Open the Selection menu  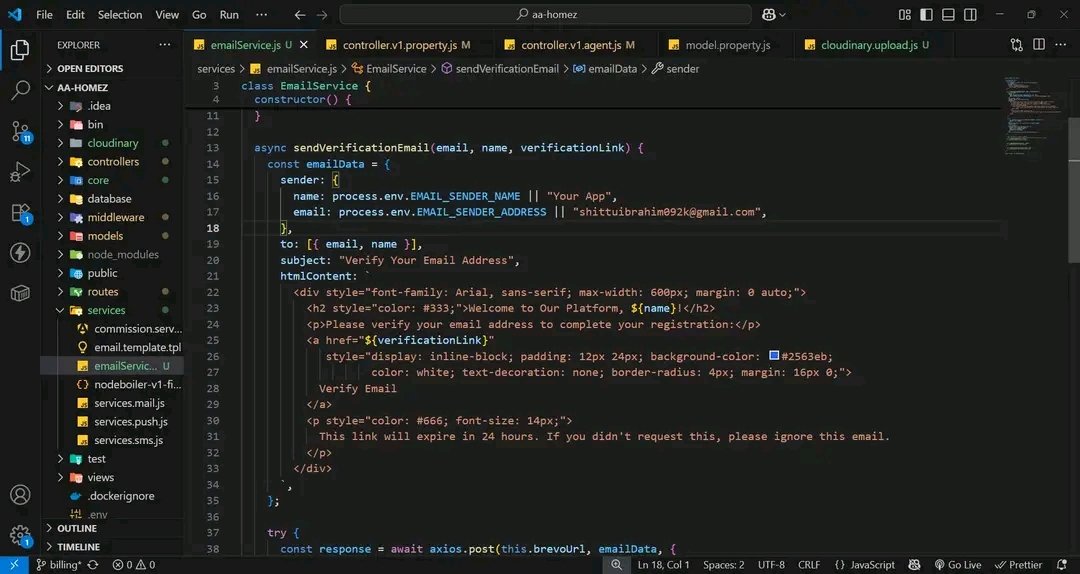click(x=119, y=14)
